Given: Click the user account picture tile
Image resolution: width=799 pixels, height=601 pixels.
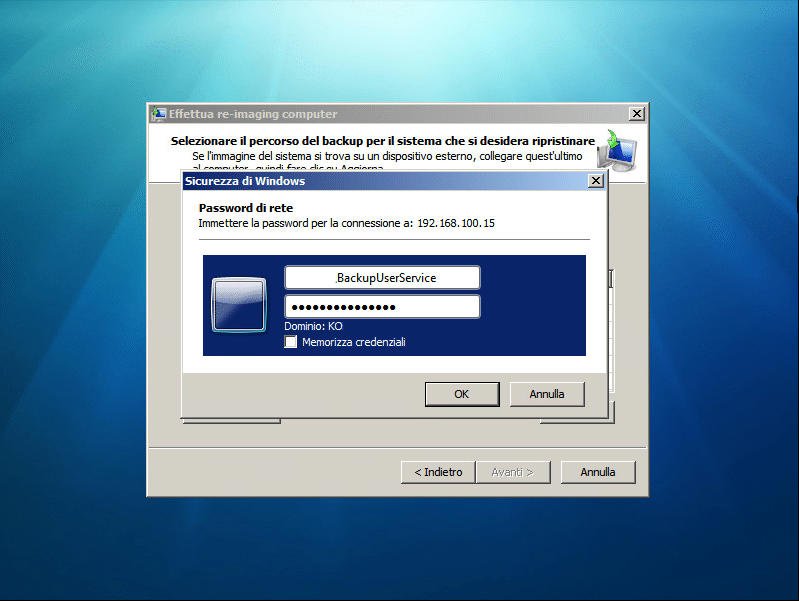Looking at the screenshot, I should click(x=239, y=305).
